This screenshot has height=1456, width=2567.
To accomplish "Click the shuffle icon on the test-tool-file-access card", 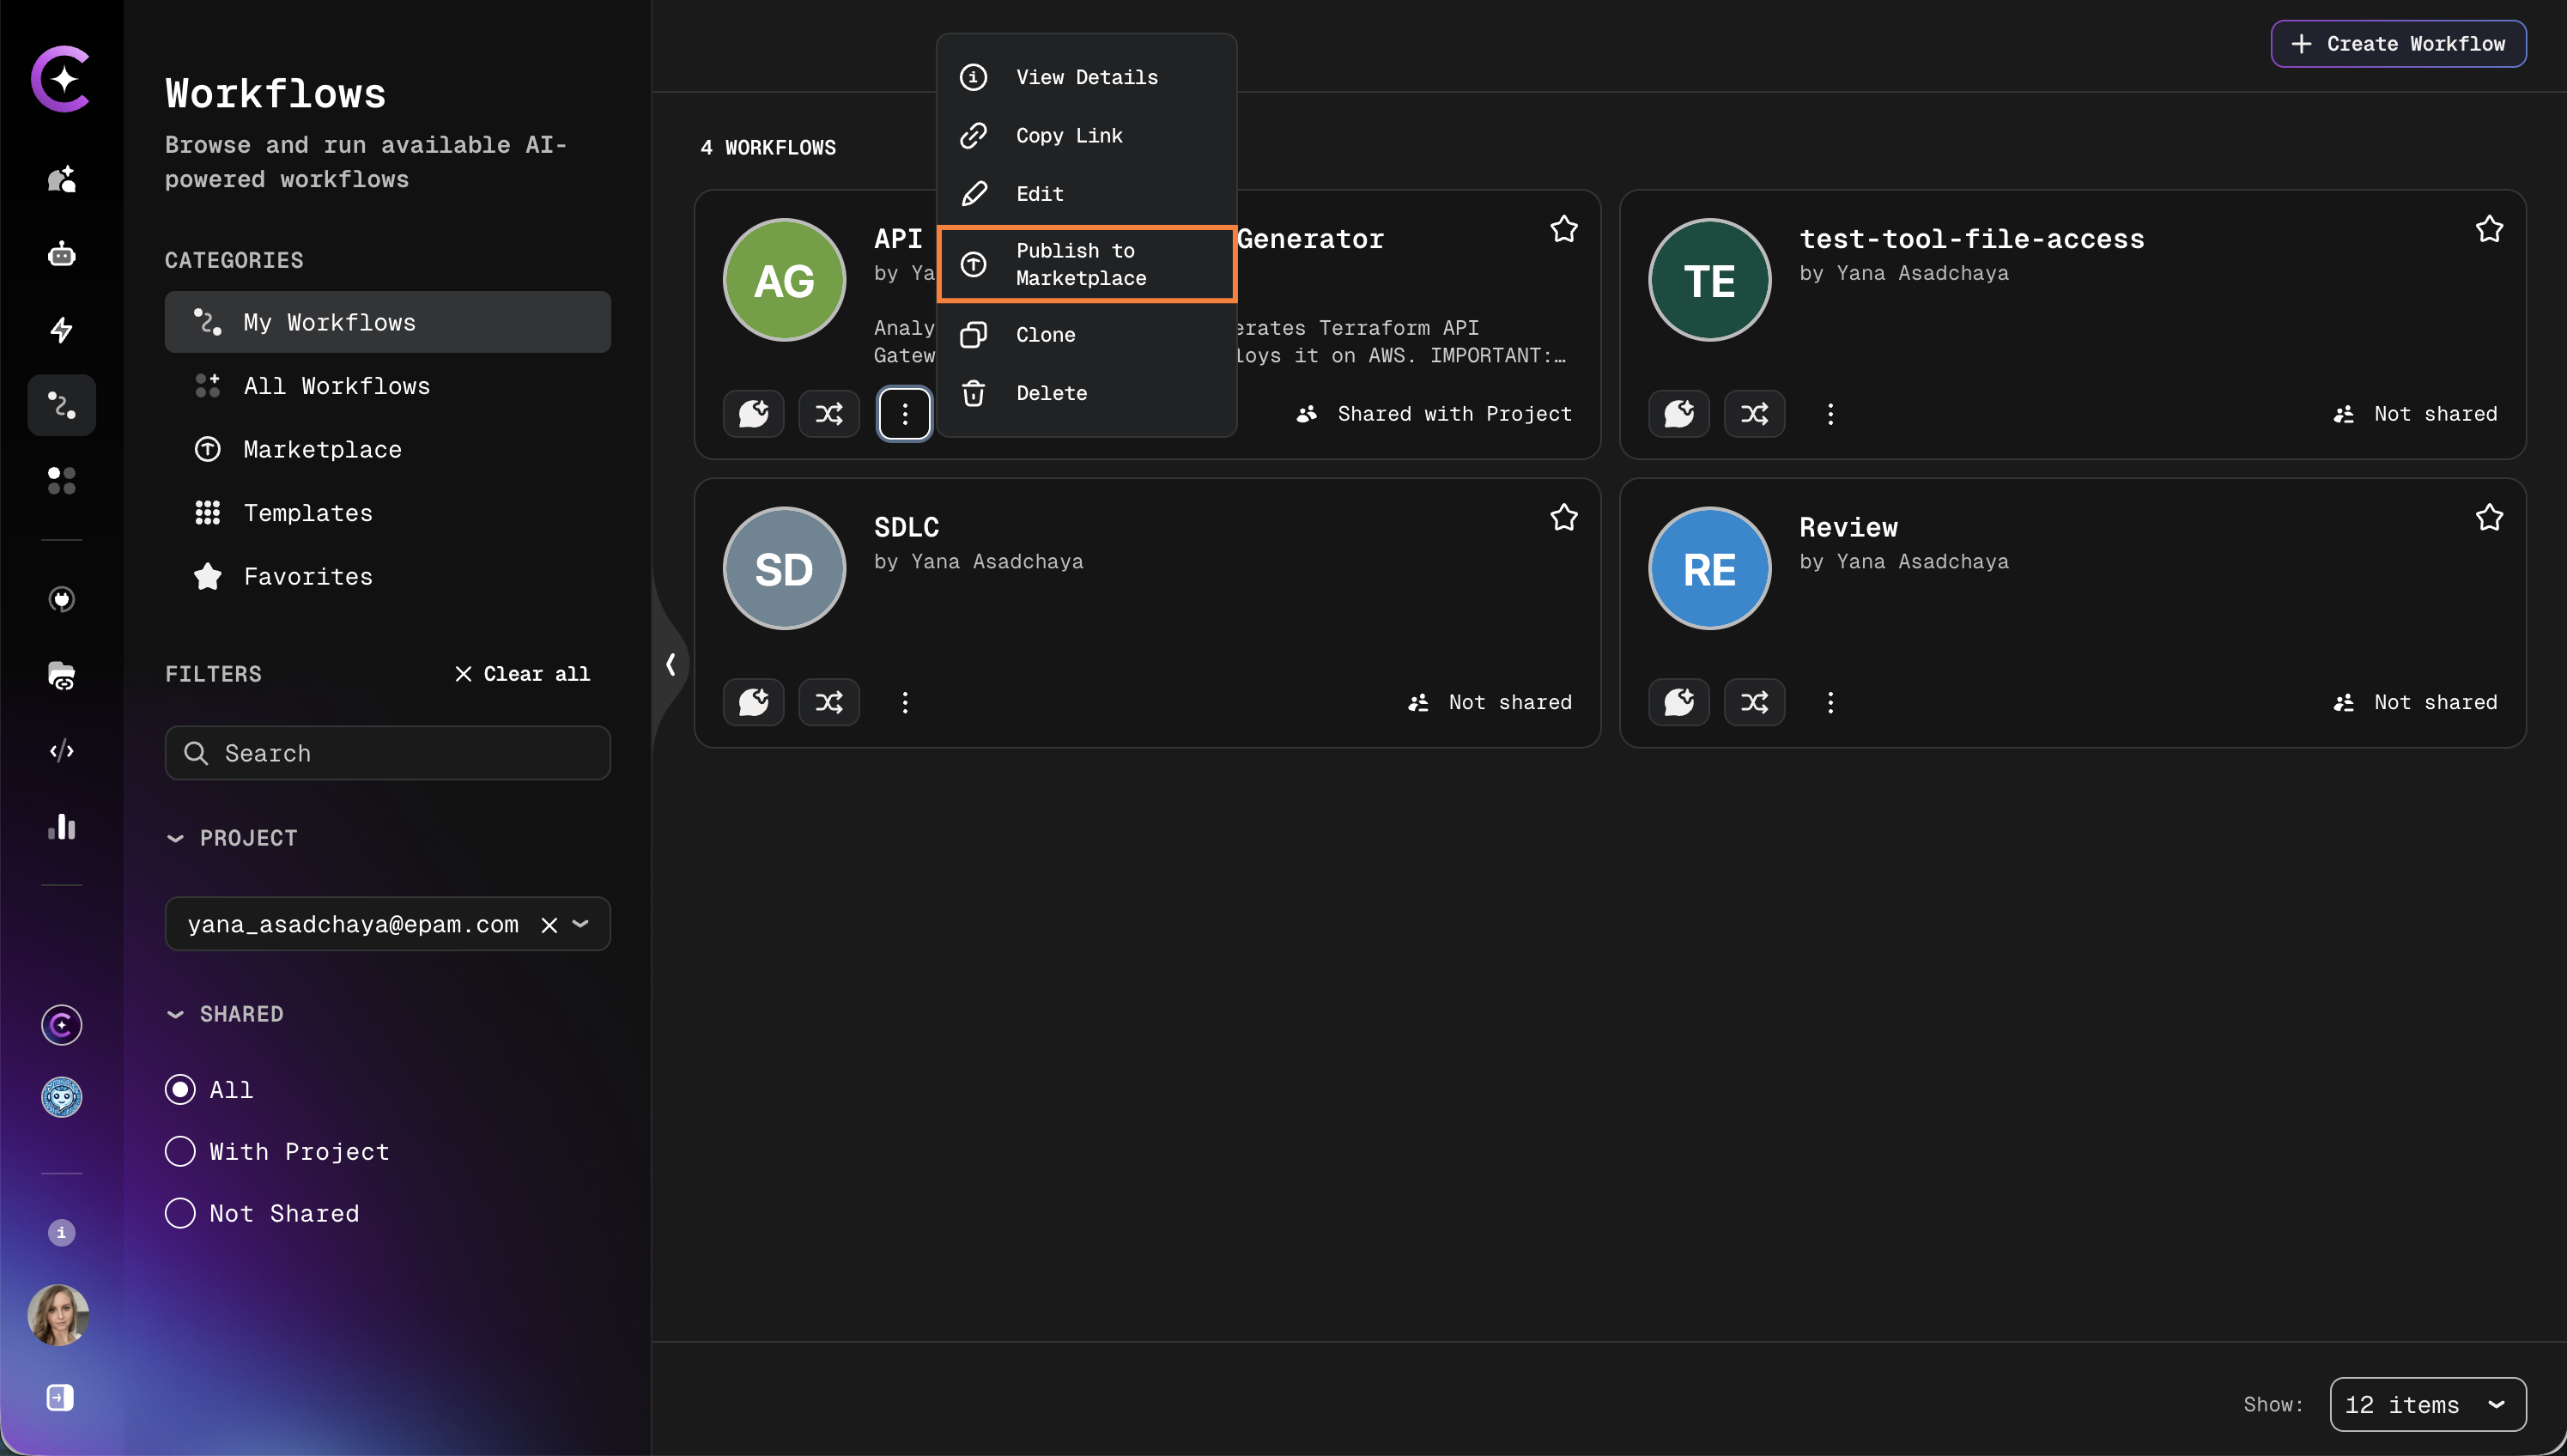I will (1755, 413).
